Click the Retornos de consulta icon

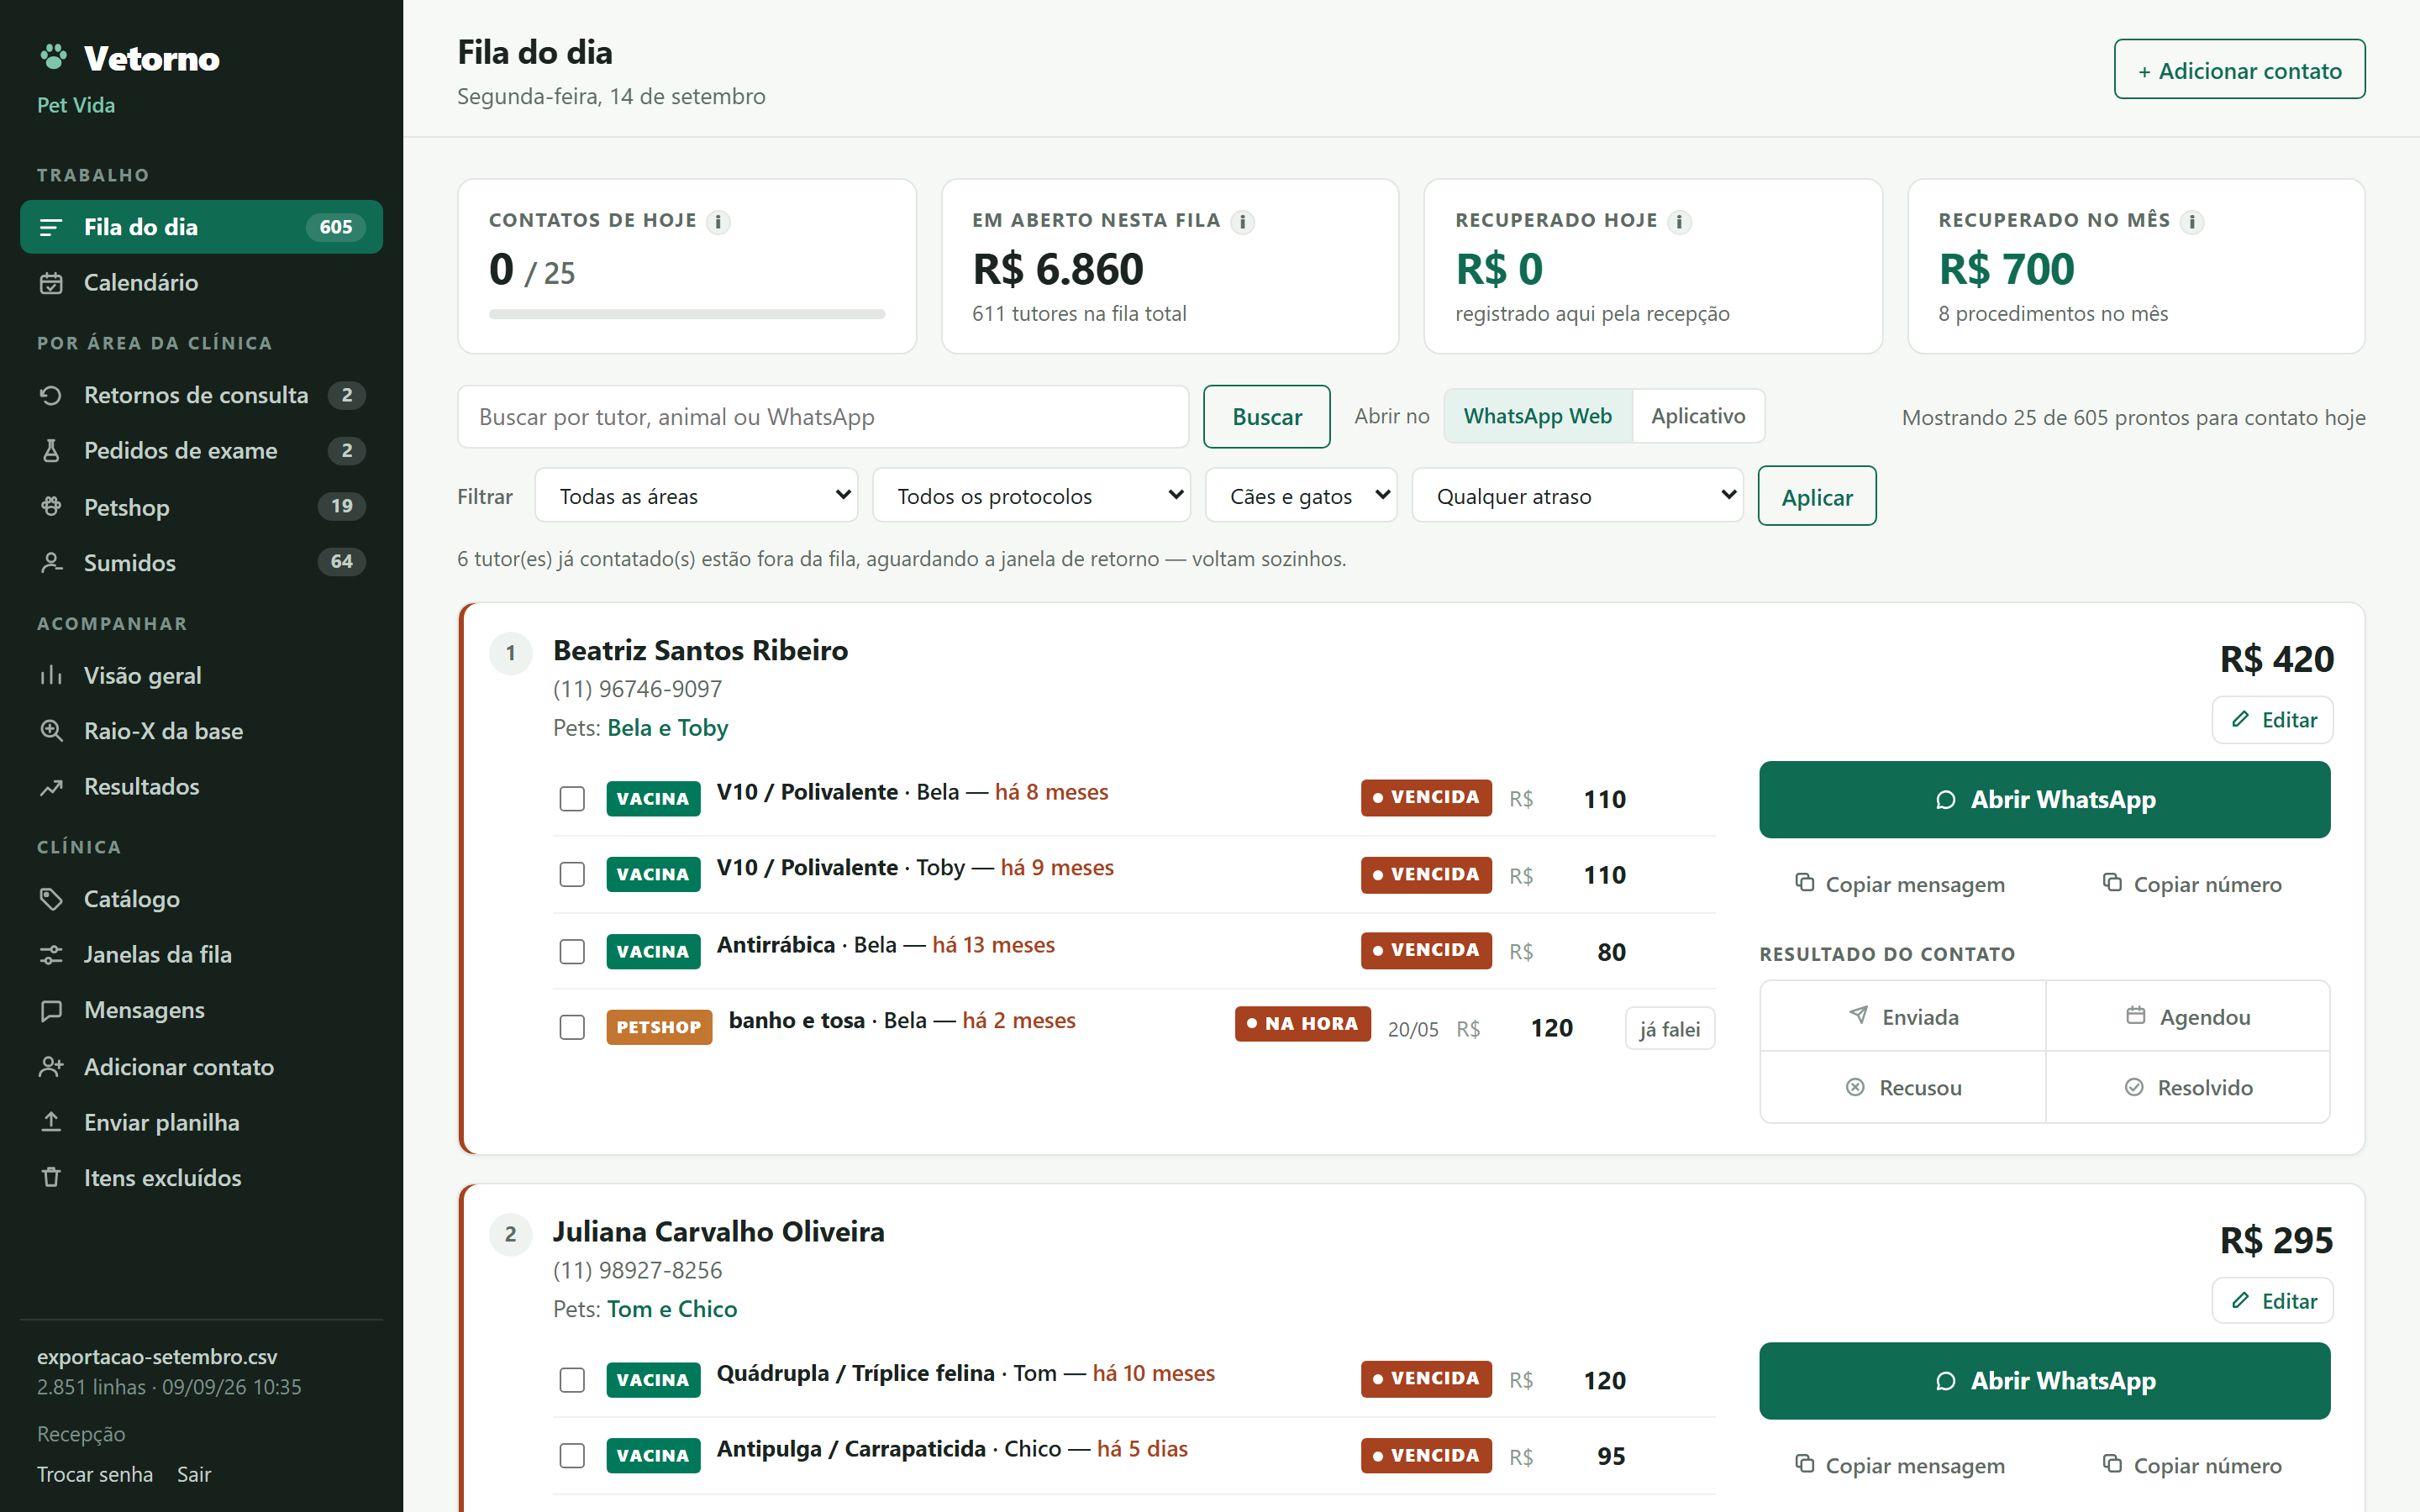click(51, 395)
